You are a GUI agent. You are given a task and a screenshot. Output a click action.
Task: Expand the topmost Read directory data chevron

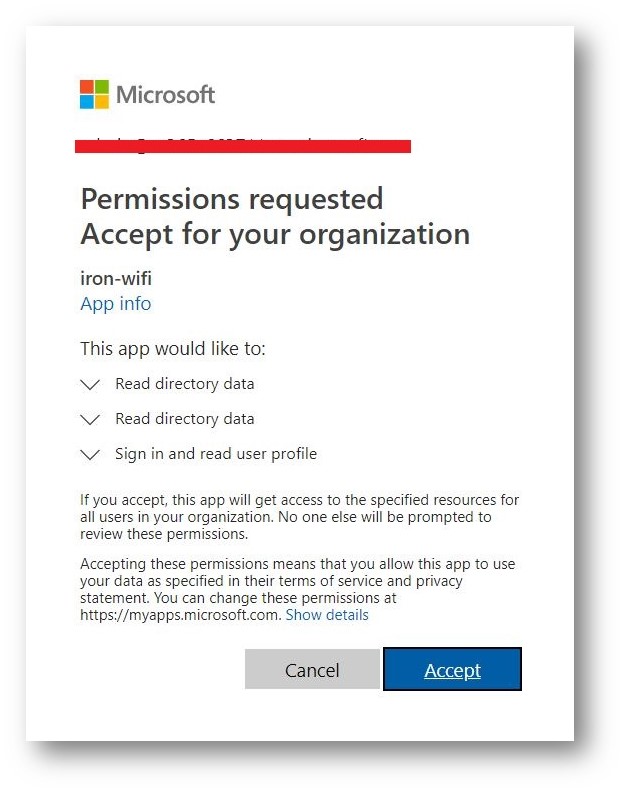pos(90,385)
